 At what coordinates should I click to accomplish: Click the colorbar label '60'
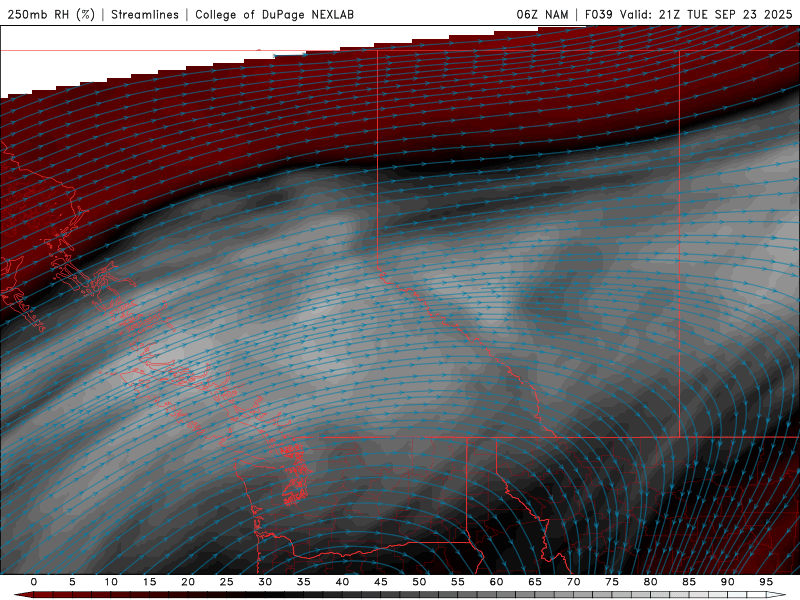click(496, 582)
